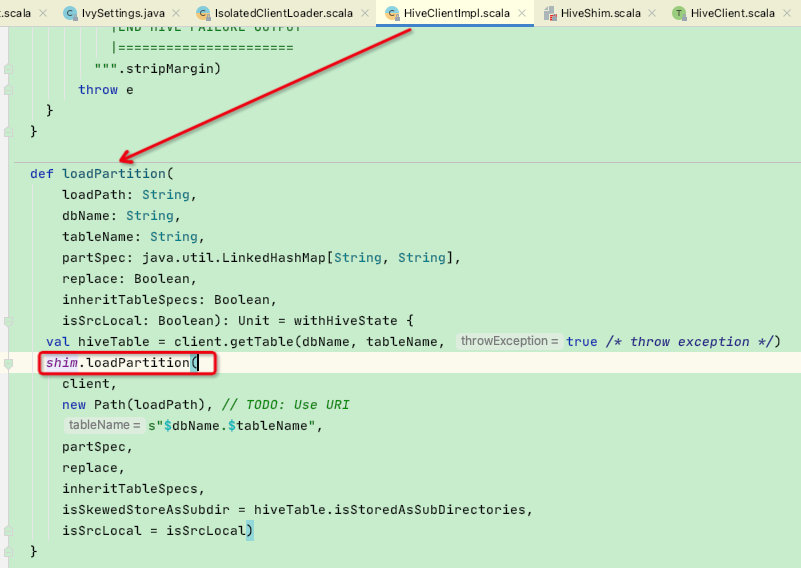
Task: Click the IvySettings.java class file icon
Action: pyautogui.click(x=70, y=13)
